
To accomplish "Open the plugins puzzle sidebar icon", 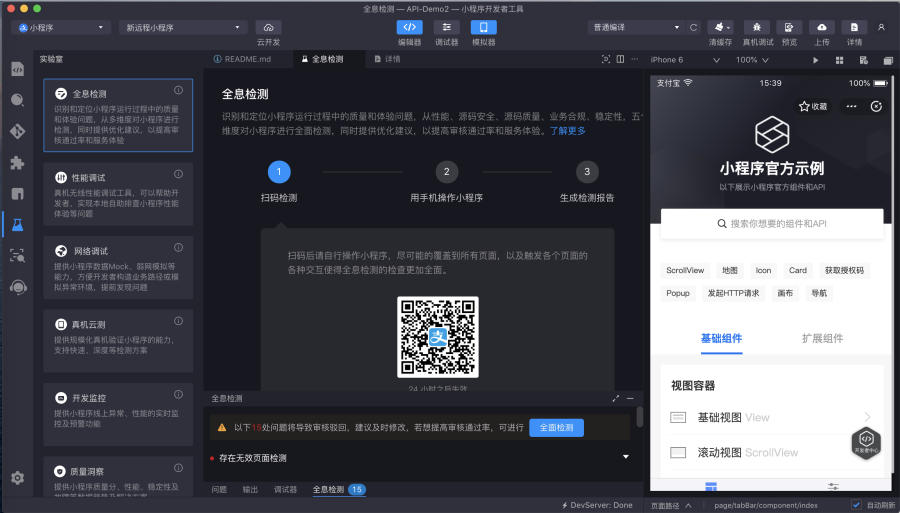I will coord(17,162).
